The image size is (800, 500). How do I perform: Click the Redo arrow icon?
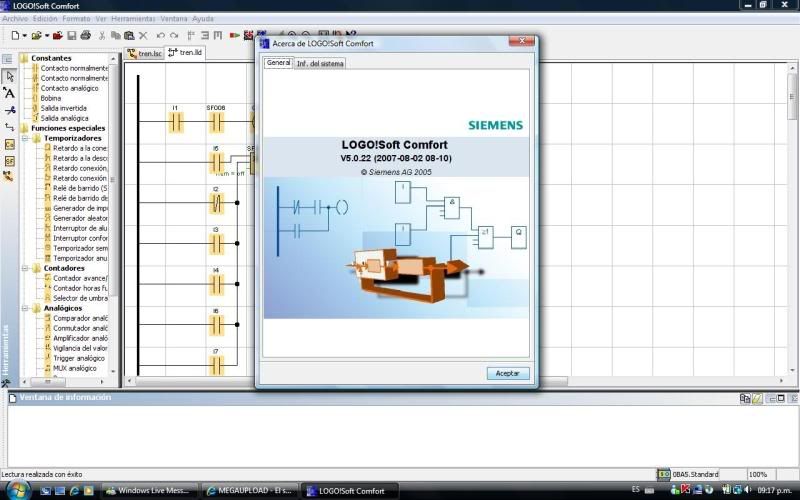tap(174, 35)
